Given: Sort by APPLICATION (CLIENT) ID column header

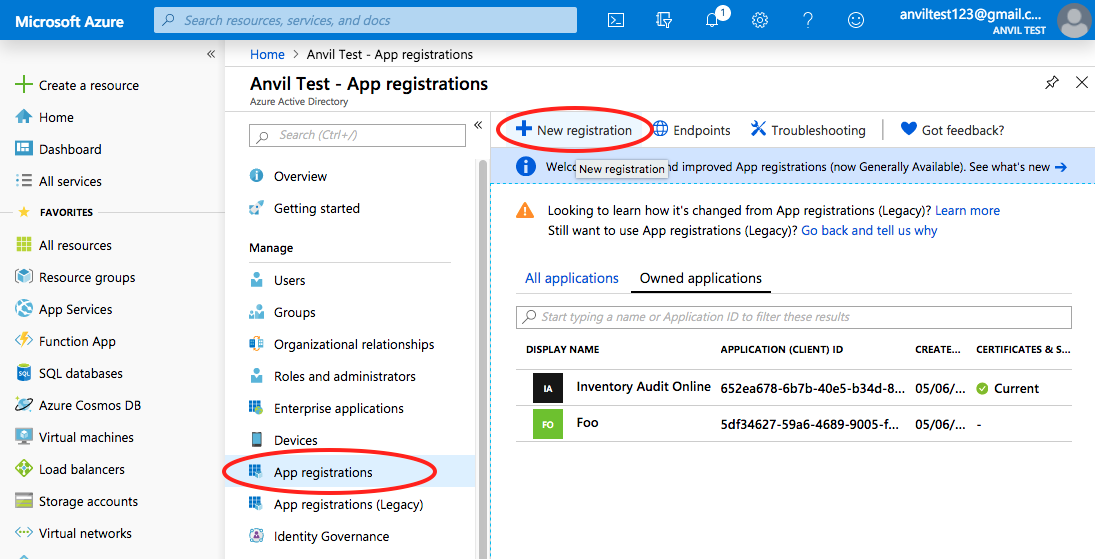Looking at the screenshot, I should click(x=781, y=349).
